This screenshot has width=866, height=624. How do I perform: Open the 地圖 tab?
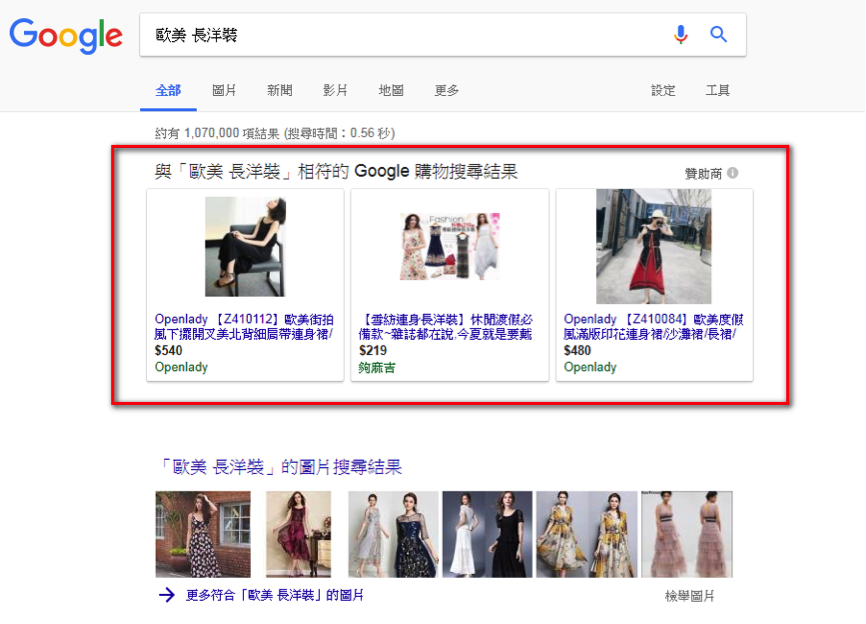pos(391,90)
